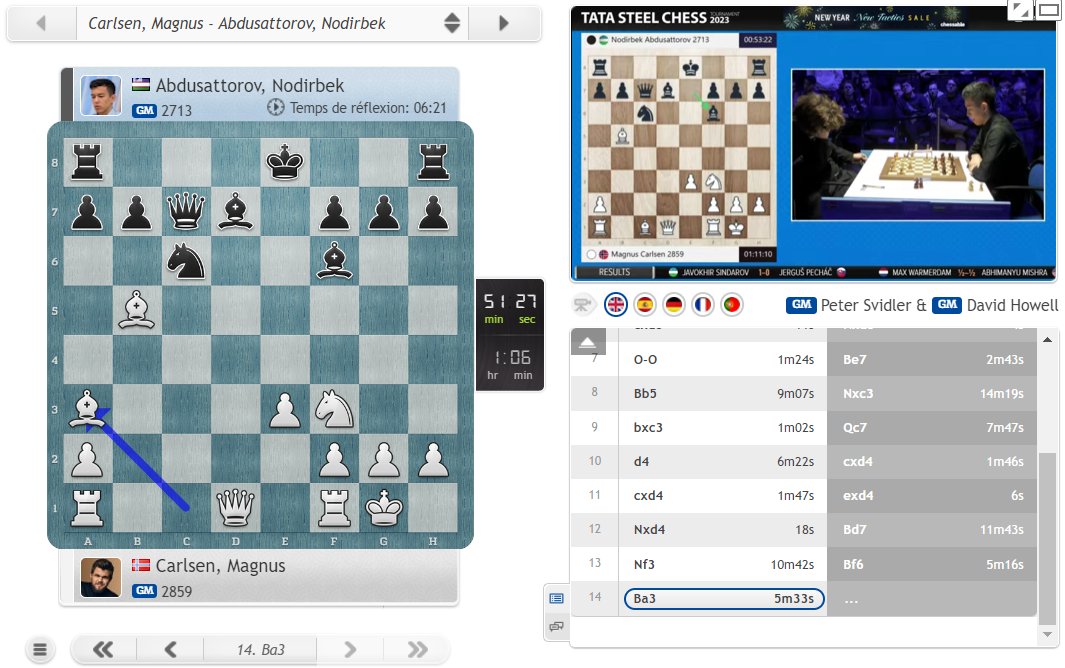Viewport: 1065px width, 668px height.
Task: Pop out the video window
Action: coord(1048,9)
